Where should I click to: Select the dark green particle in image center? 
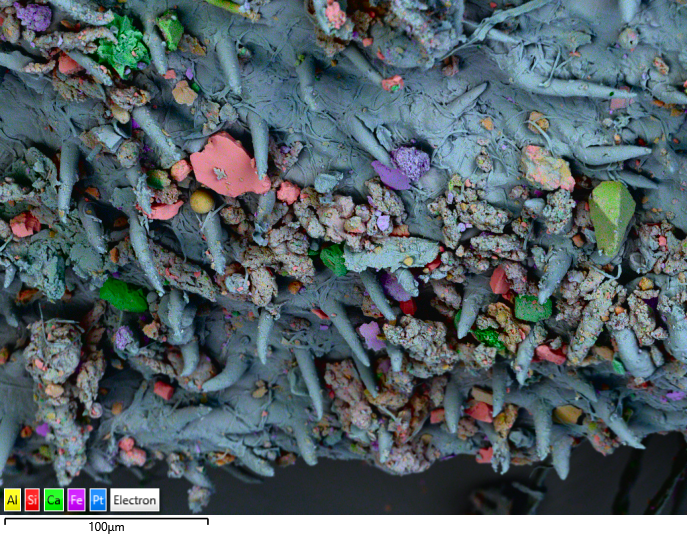pos(334,261)
